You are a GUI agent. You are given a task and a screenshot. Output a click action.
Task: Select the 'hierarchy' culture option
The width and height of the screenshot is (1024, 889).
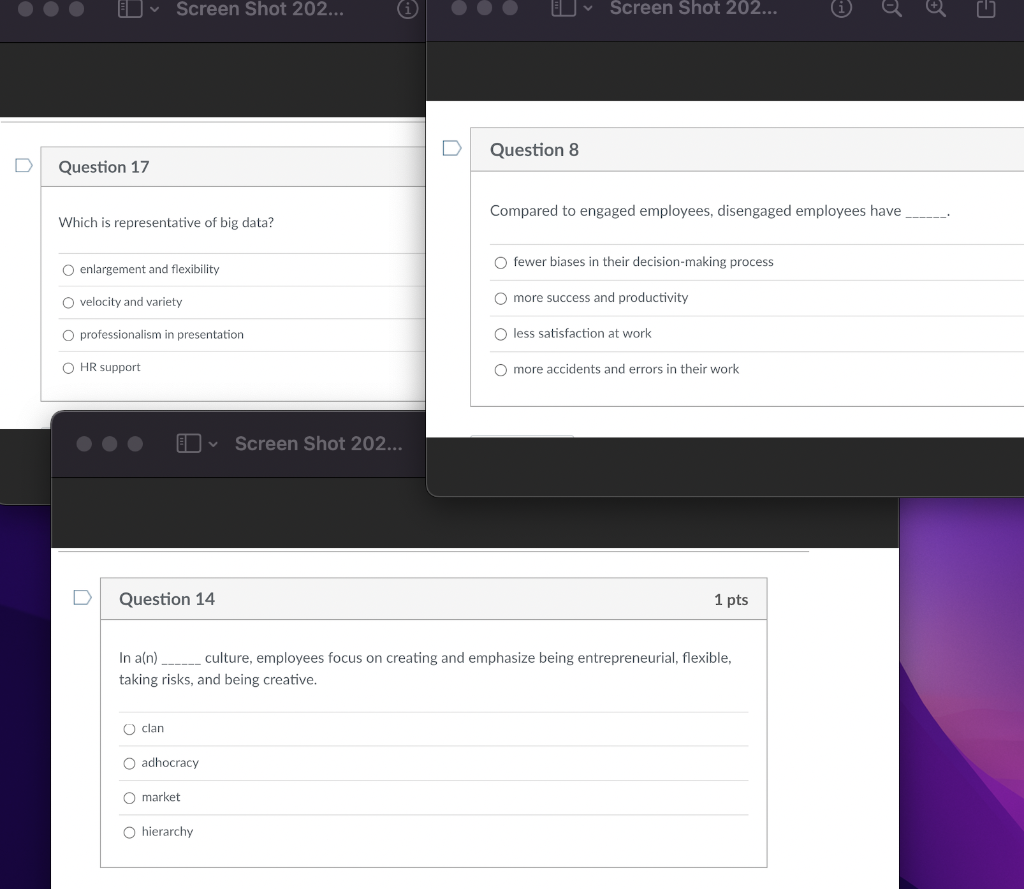pyautogui.click(x=129, y=832)
